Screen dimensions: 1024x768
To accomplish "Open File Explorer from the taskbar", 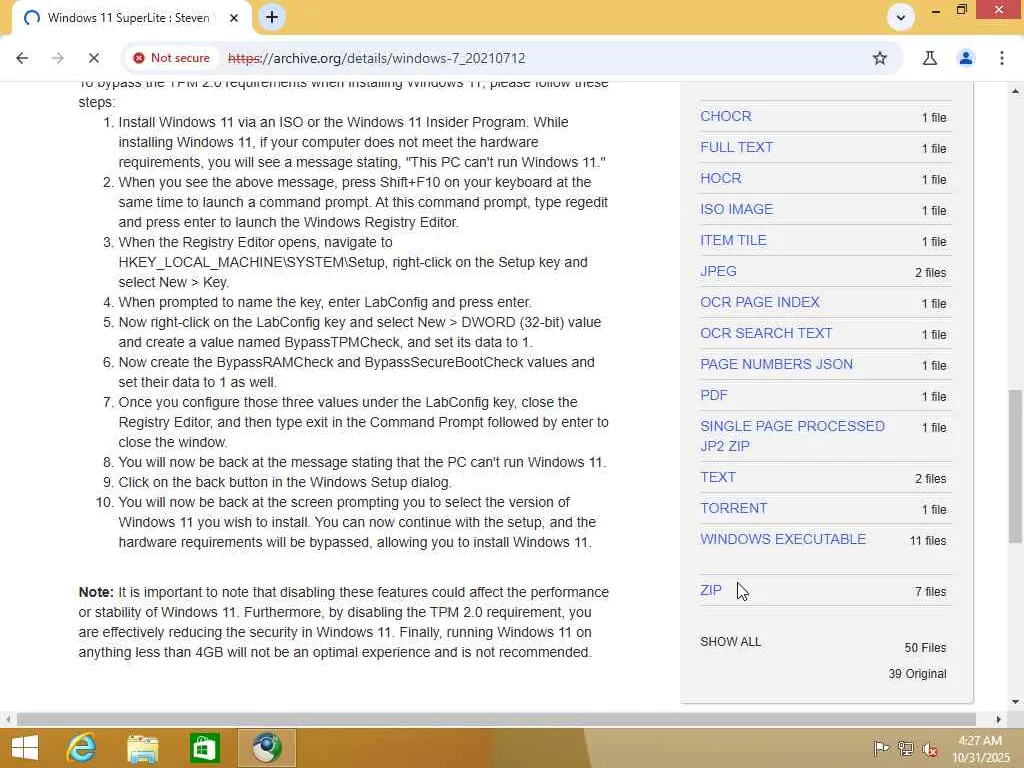I will point(142,748).
